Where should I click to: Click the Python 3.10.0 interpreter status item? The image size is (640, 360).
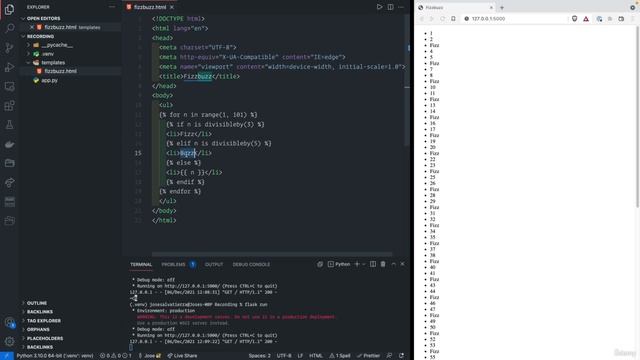[55, 356]
